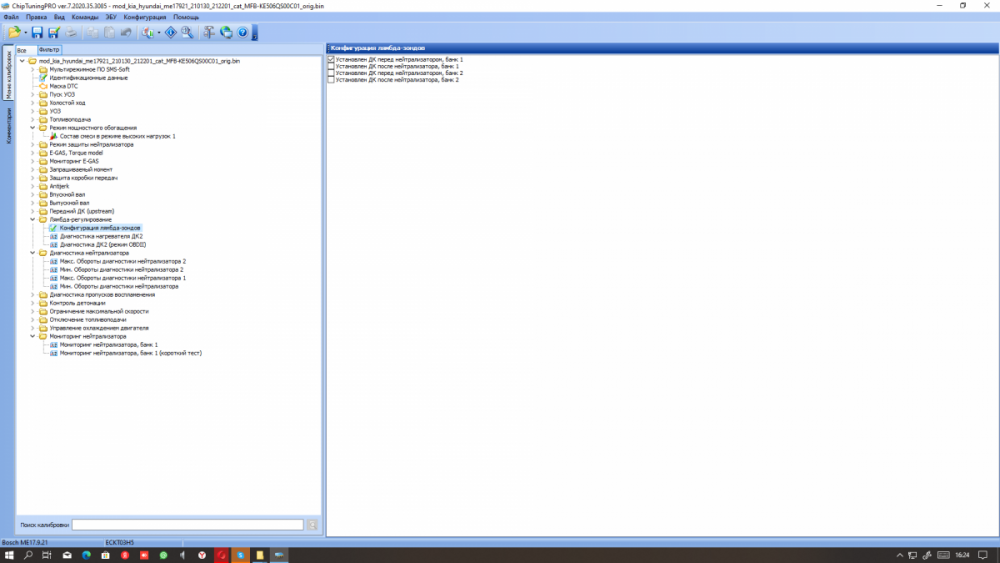Screen dimensions: 1000x563
Task: Click the Copy toolbar icon
Action: click(92, 33)
